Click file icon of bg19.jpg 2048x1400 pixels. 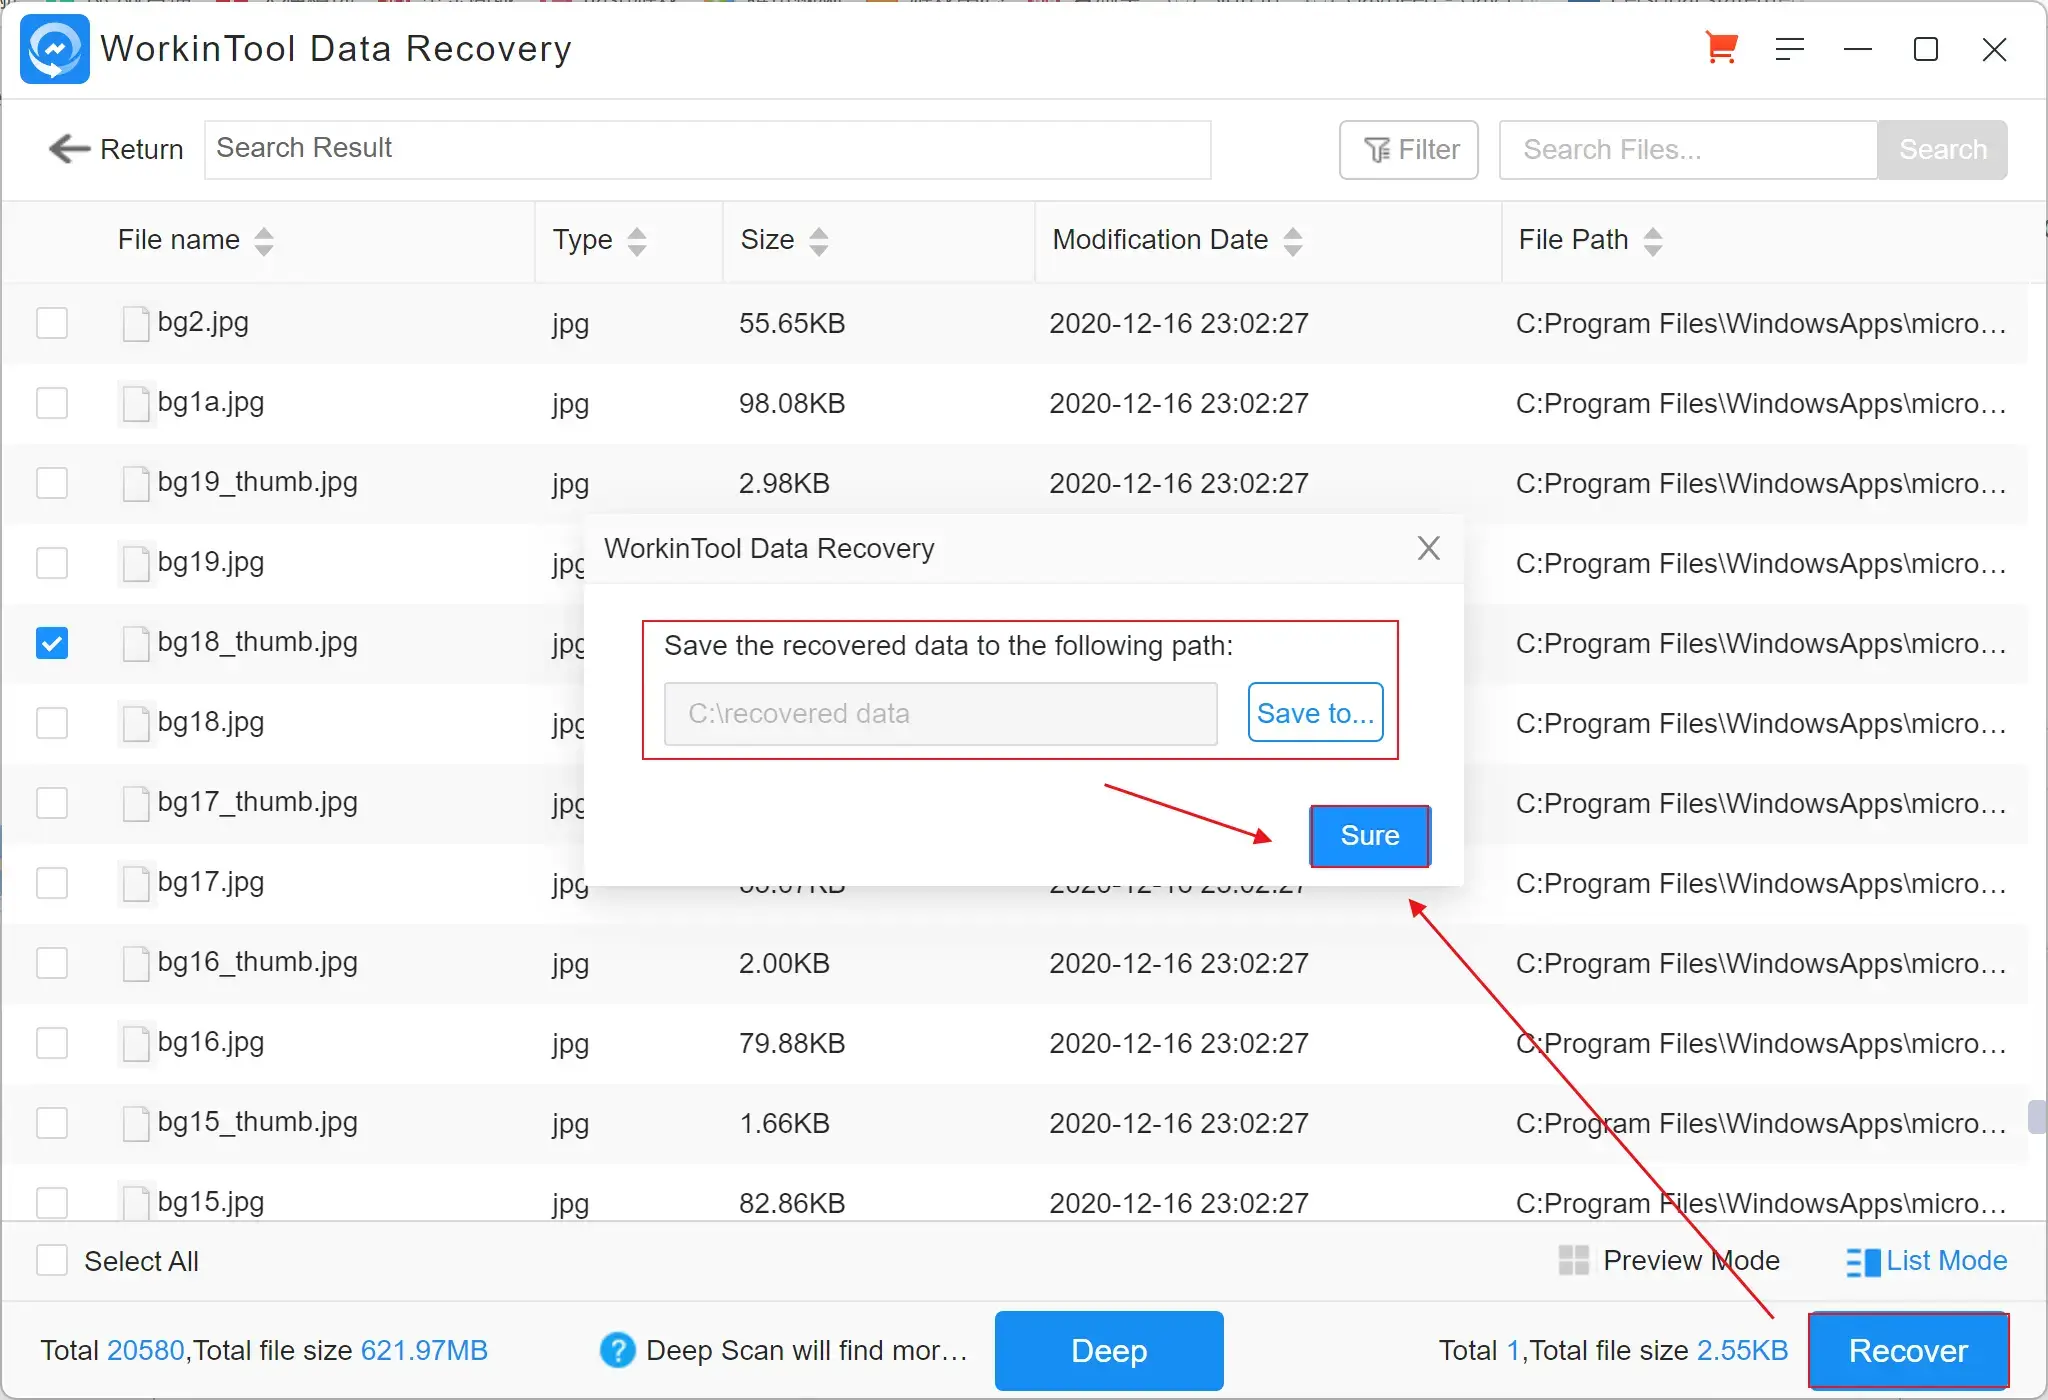(x=136, y=563)
